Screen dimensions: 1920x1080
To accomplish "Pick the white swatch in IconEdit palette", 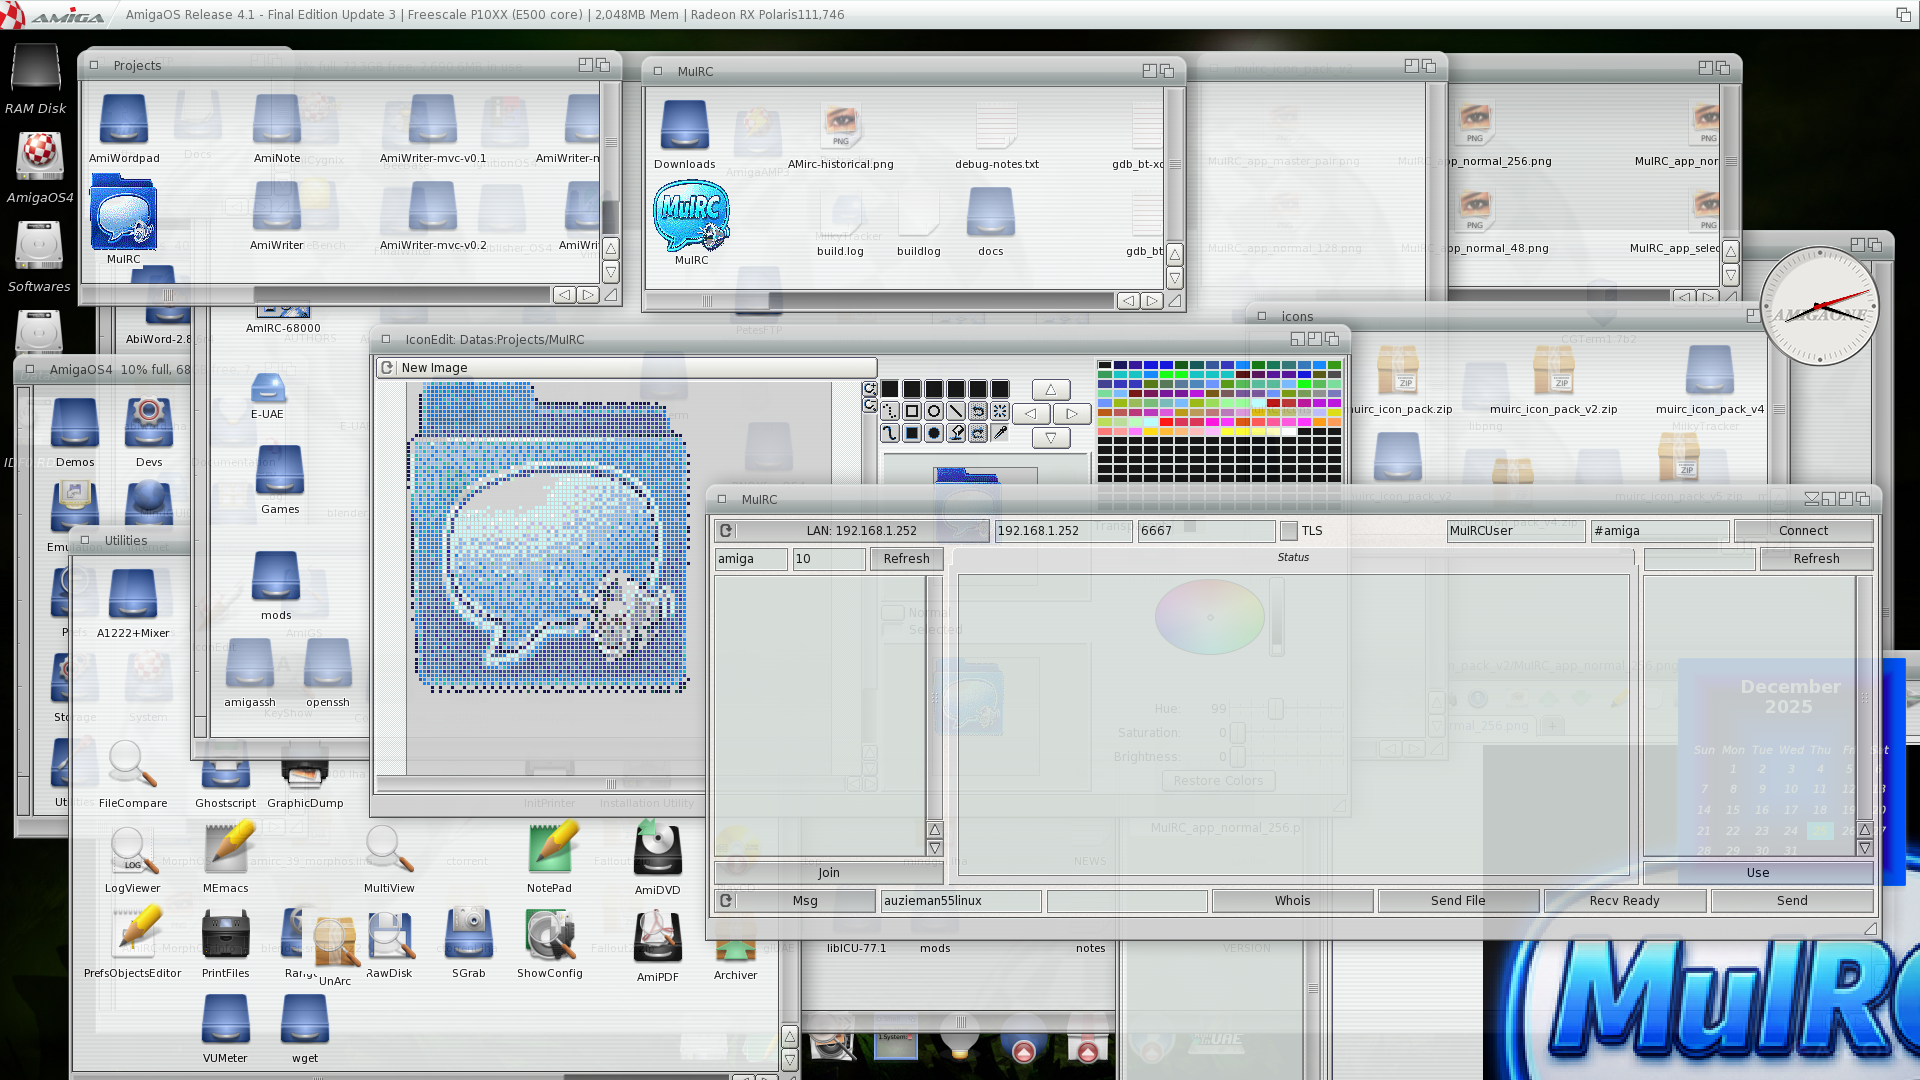I will point(1289,431).
